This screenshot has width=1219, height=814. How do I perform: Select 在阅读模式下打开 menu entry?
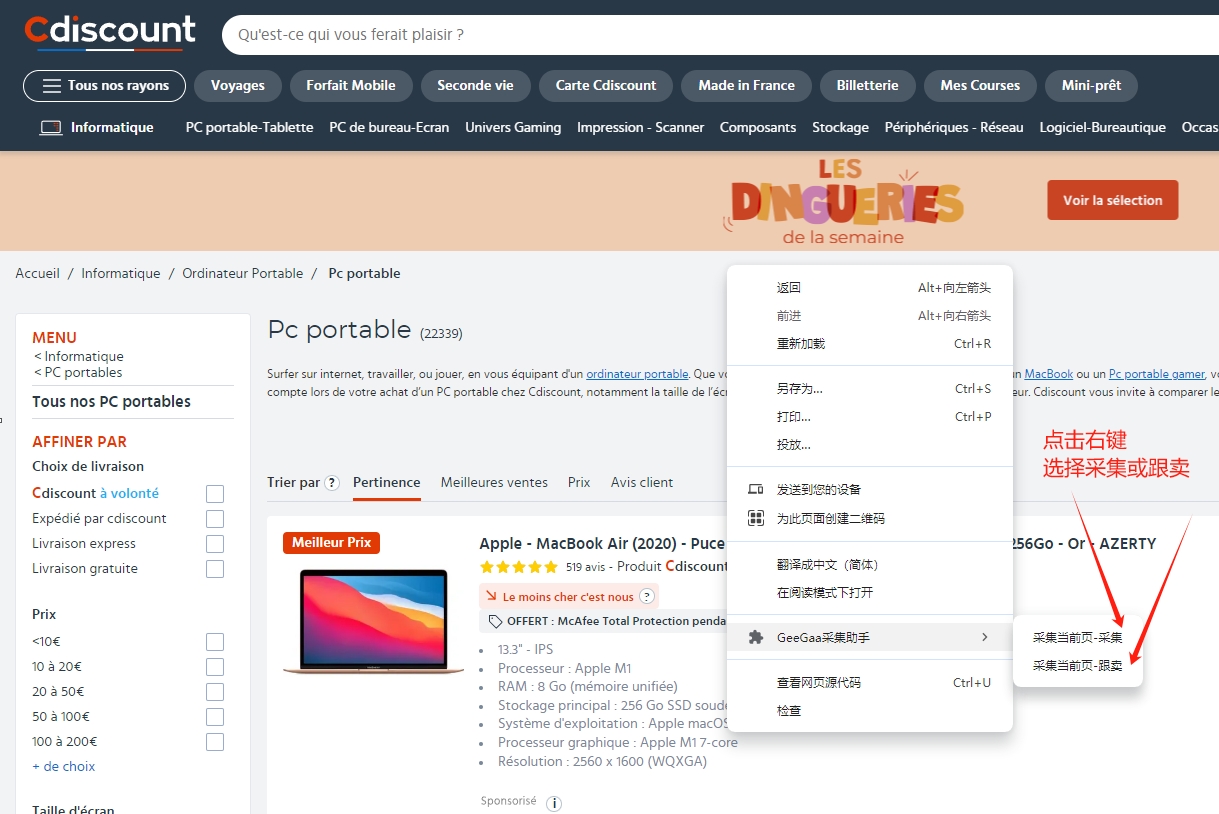tap(870, 593)
